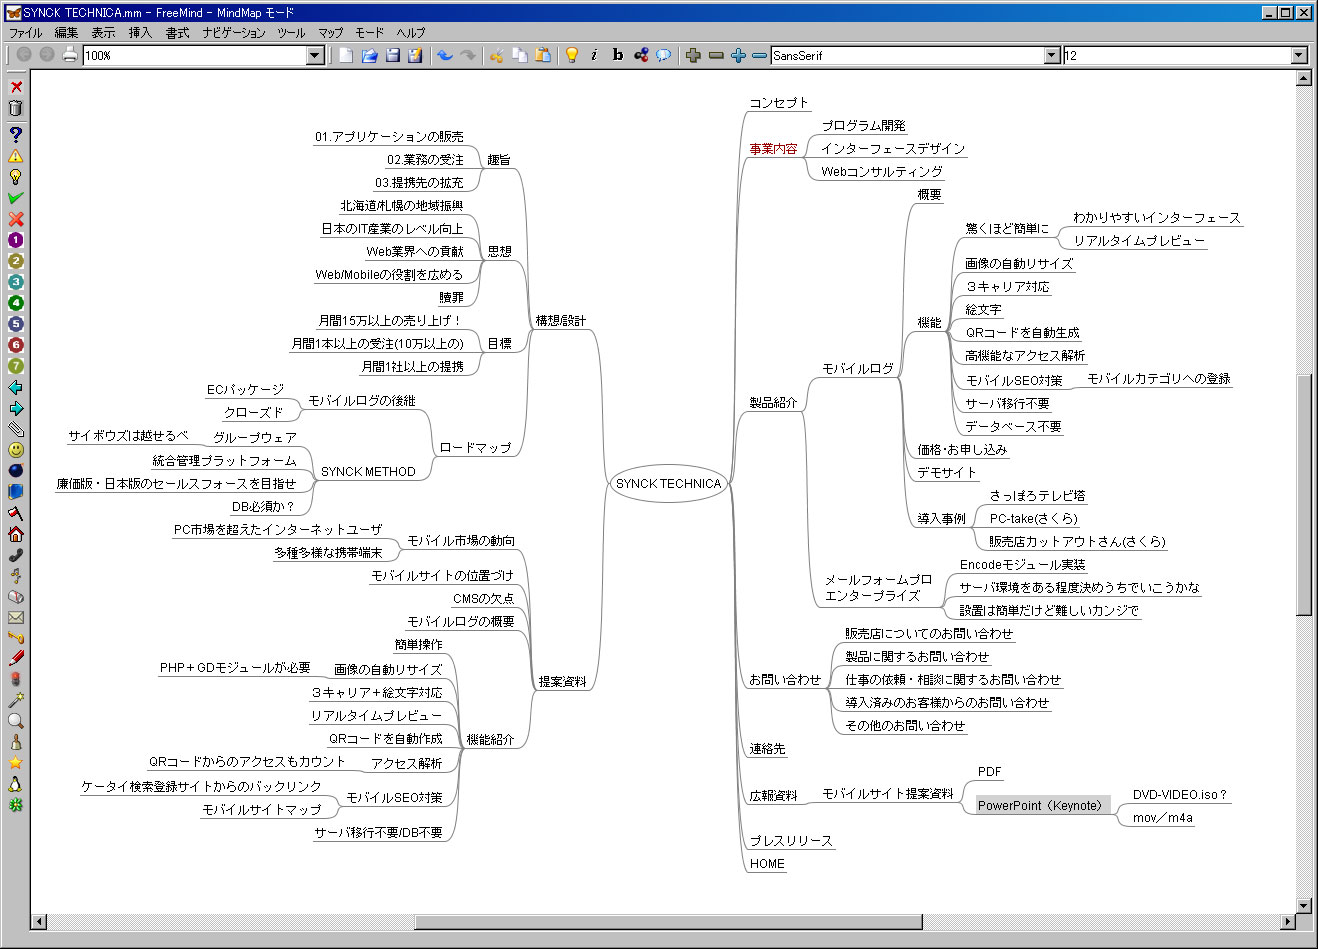Click the Cut scissors icon
The width and height of the screenshot is (1318, 949).
click(x=496, y=55)
